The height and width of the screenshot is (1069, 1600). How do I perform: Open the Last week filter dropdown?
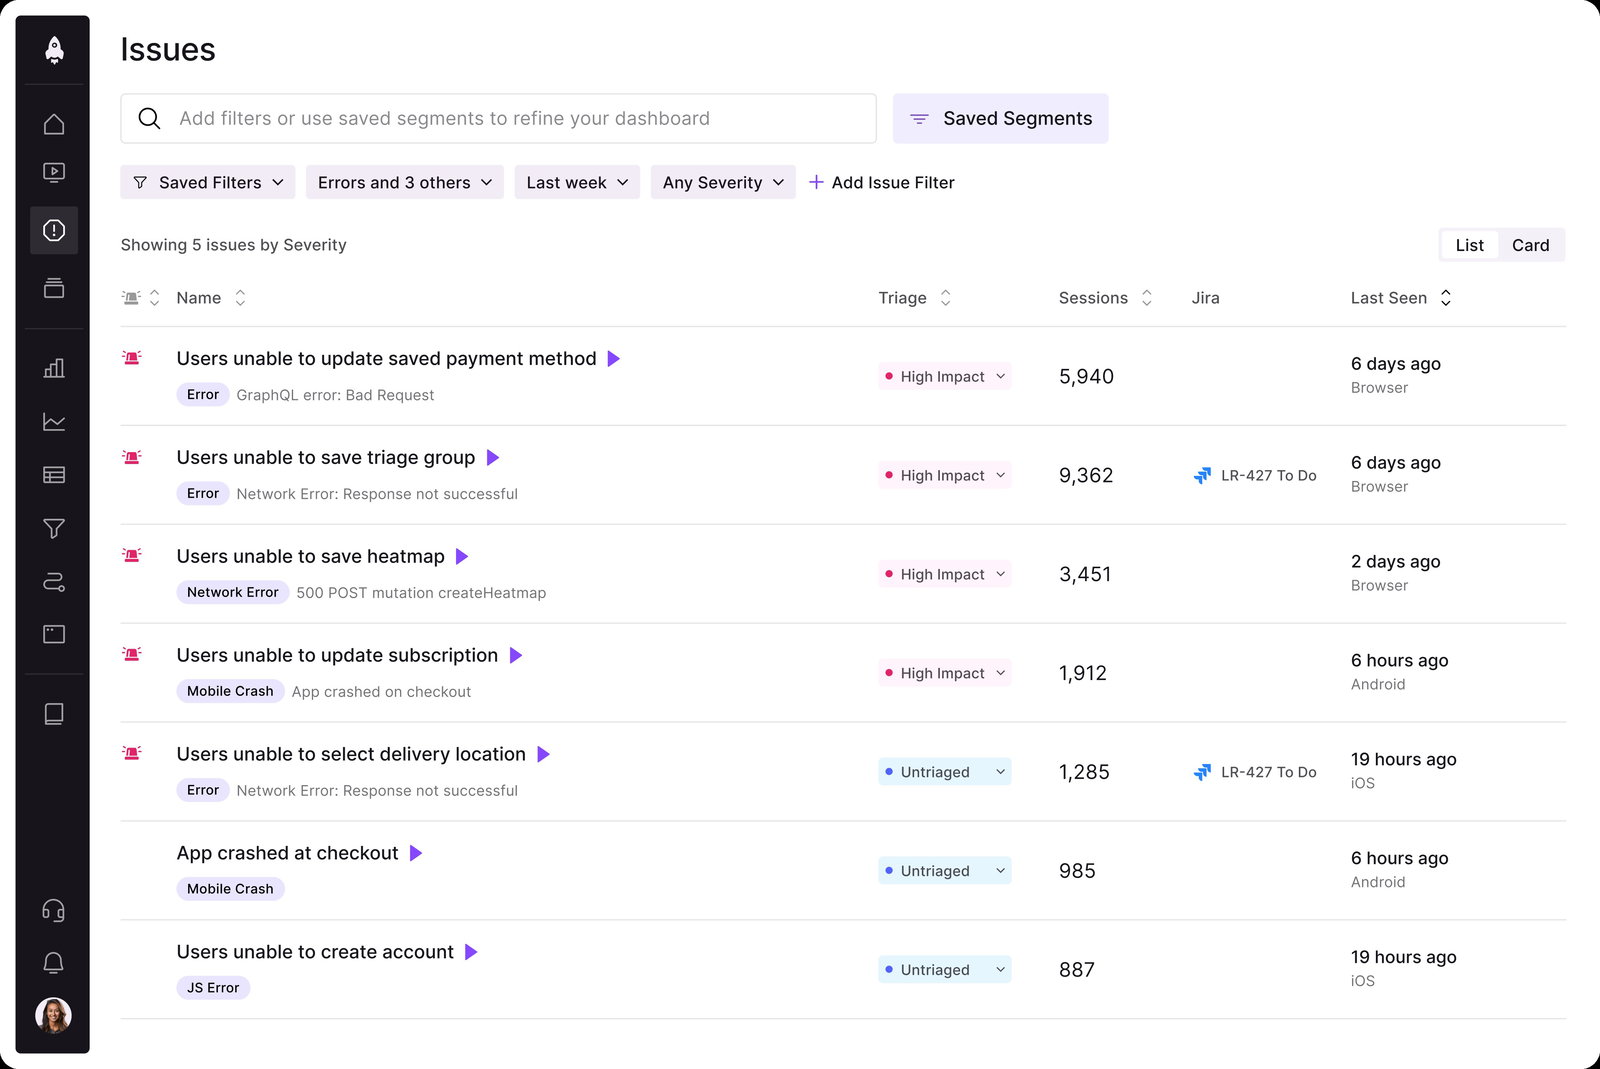click(576, 182)
